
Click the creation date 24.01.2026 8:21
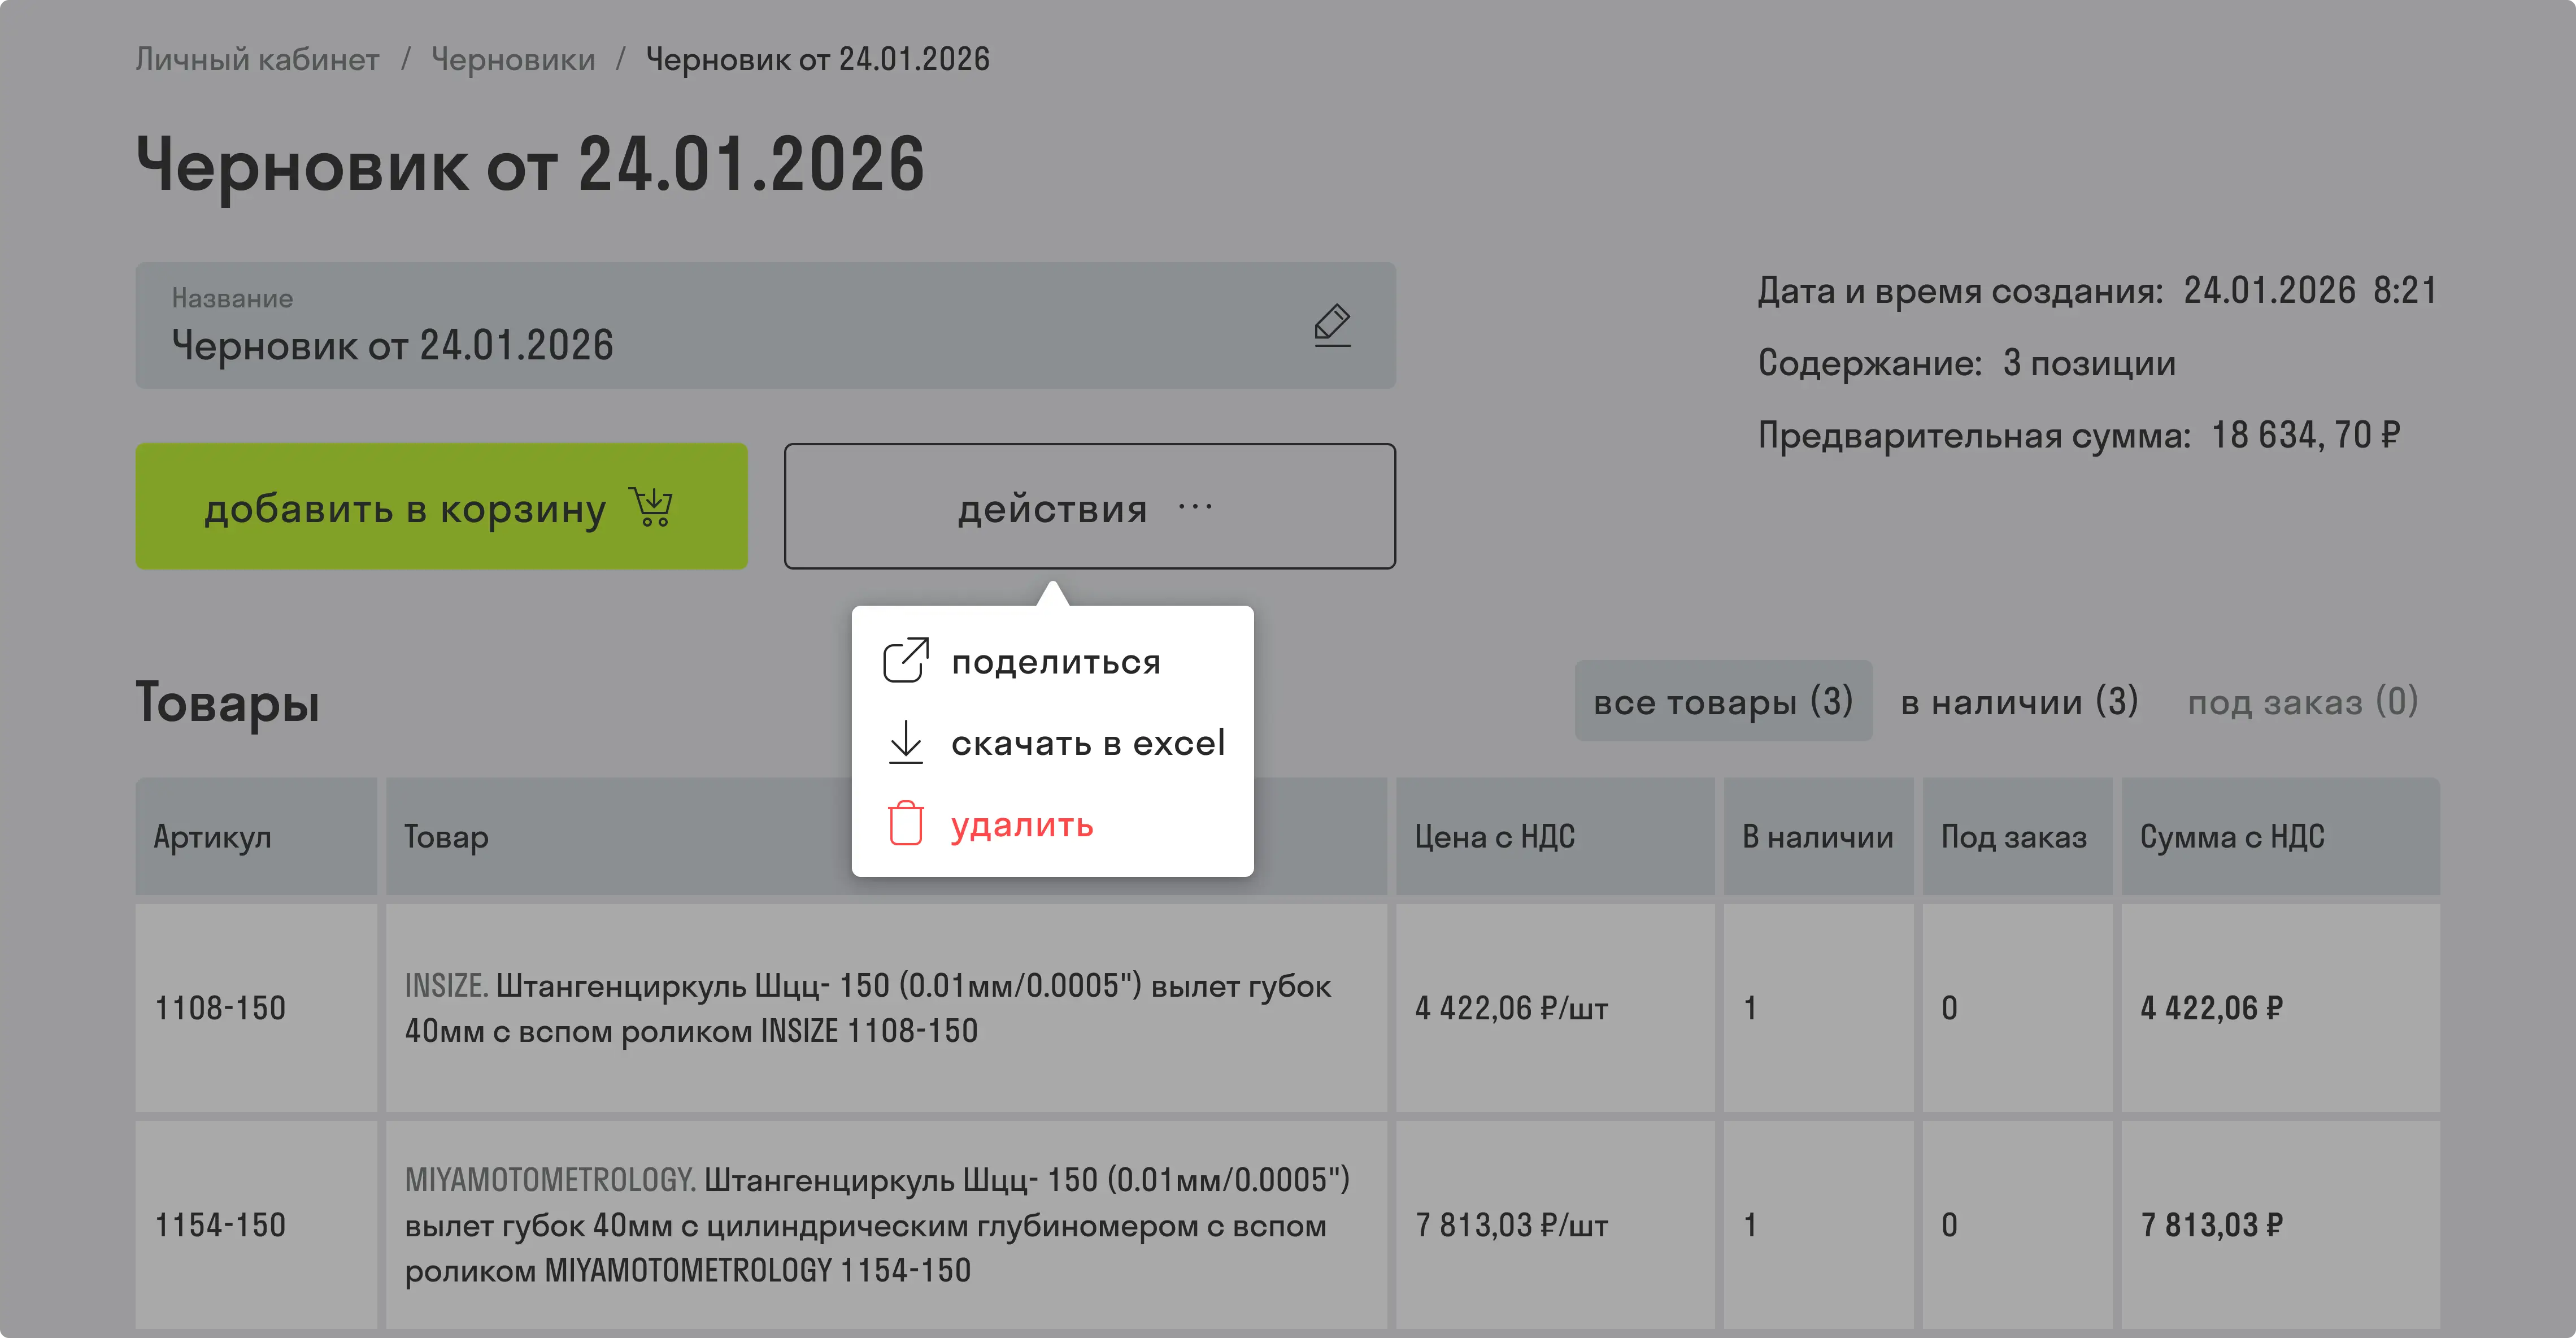point(2310,291)
